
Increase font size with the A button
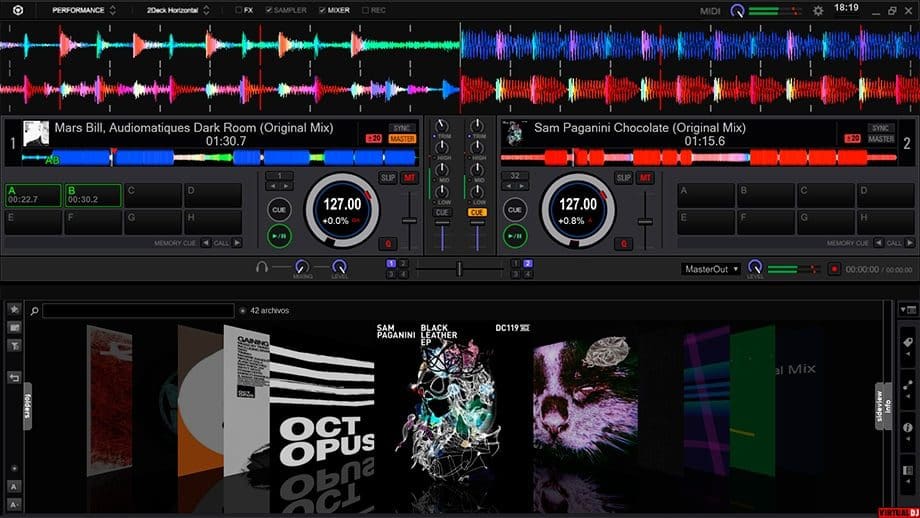14,486
